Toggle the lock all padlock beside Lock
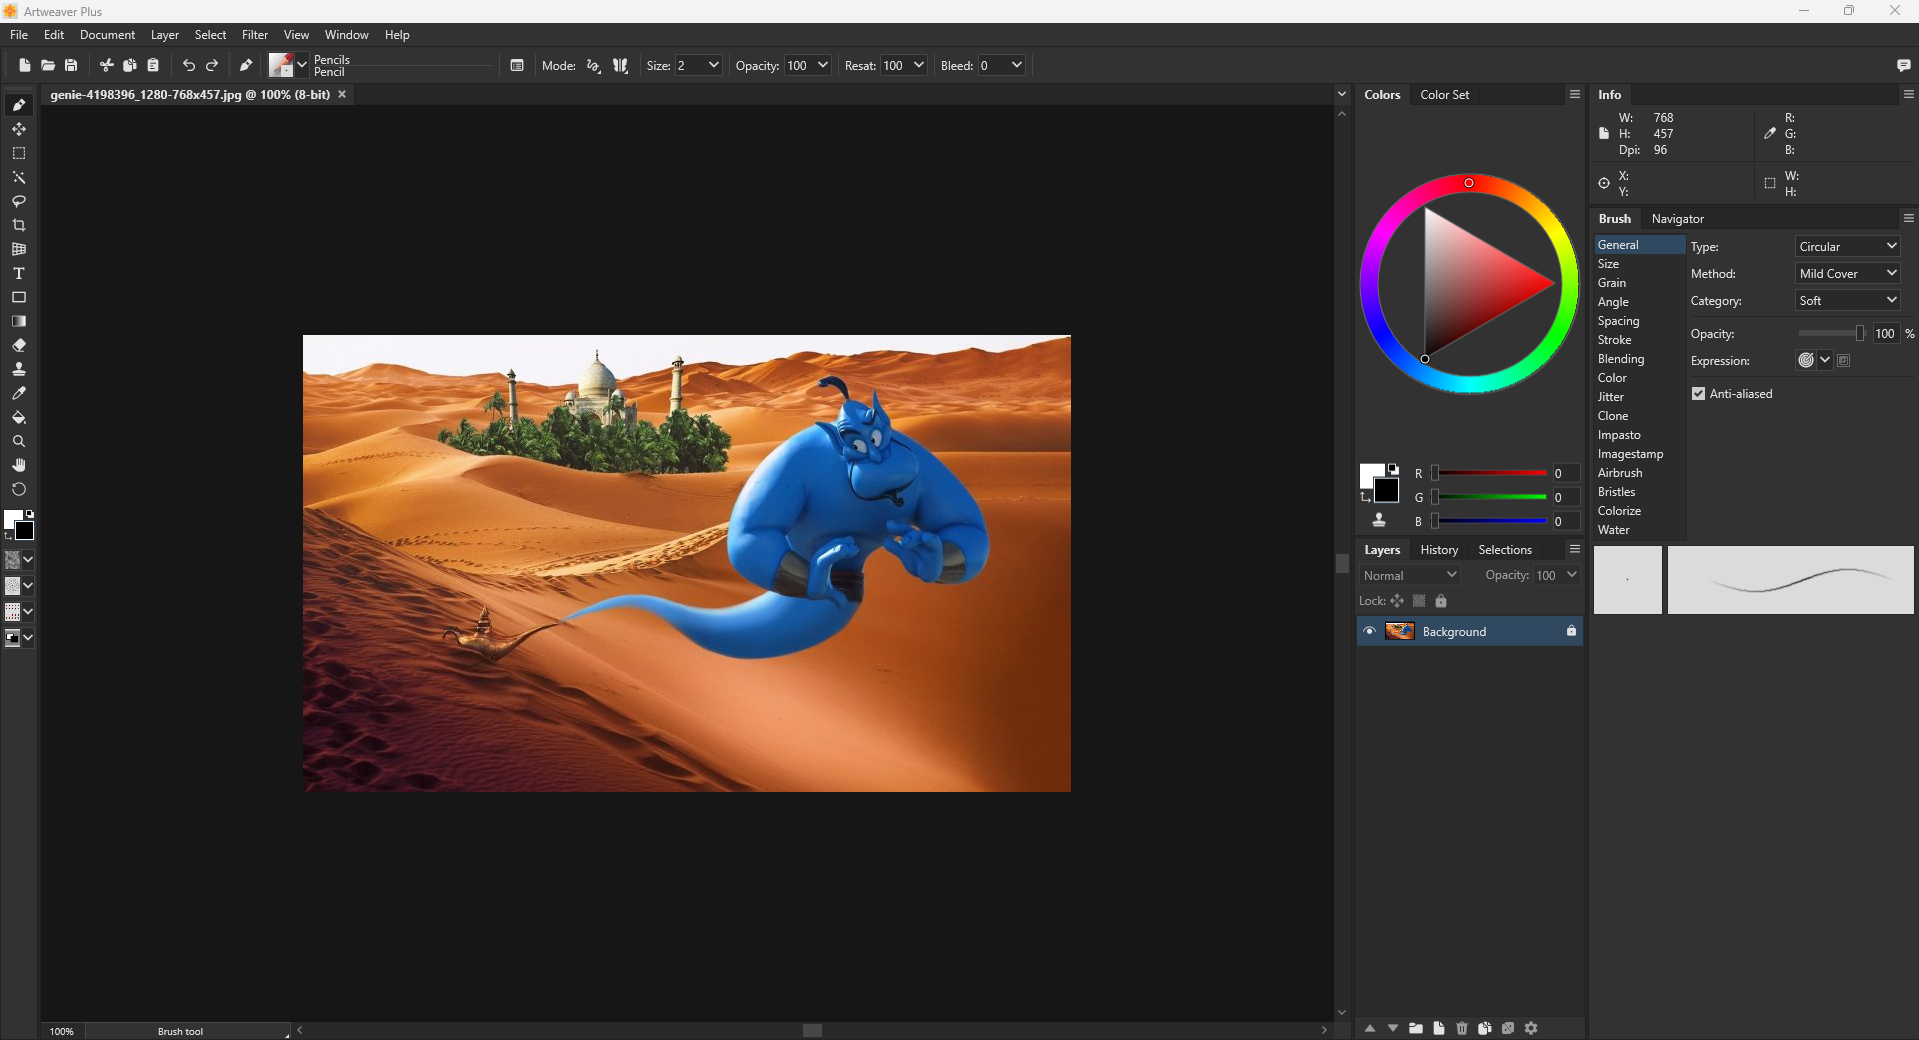1919x1040 pixels. [1441, 601]
